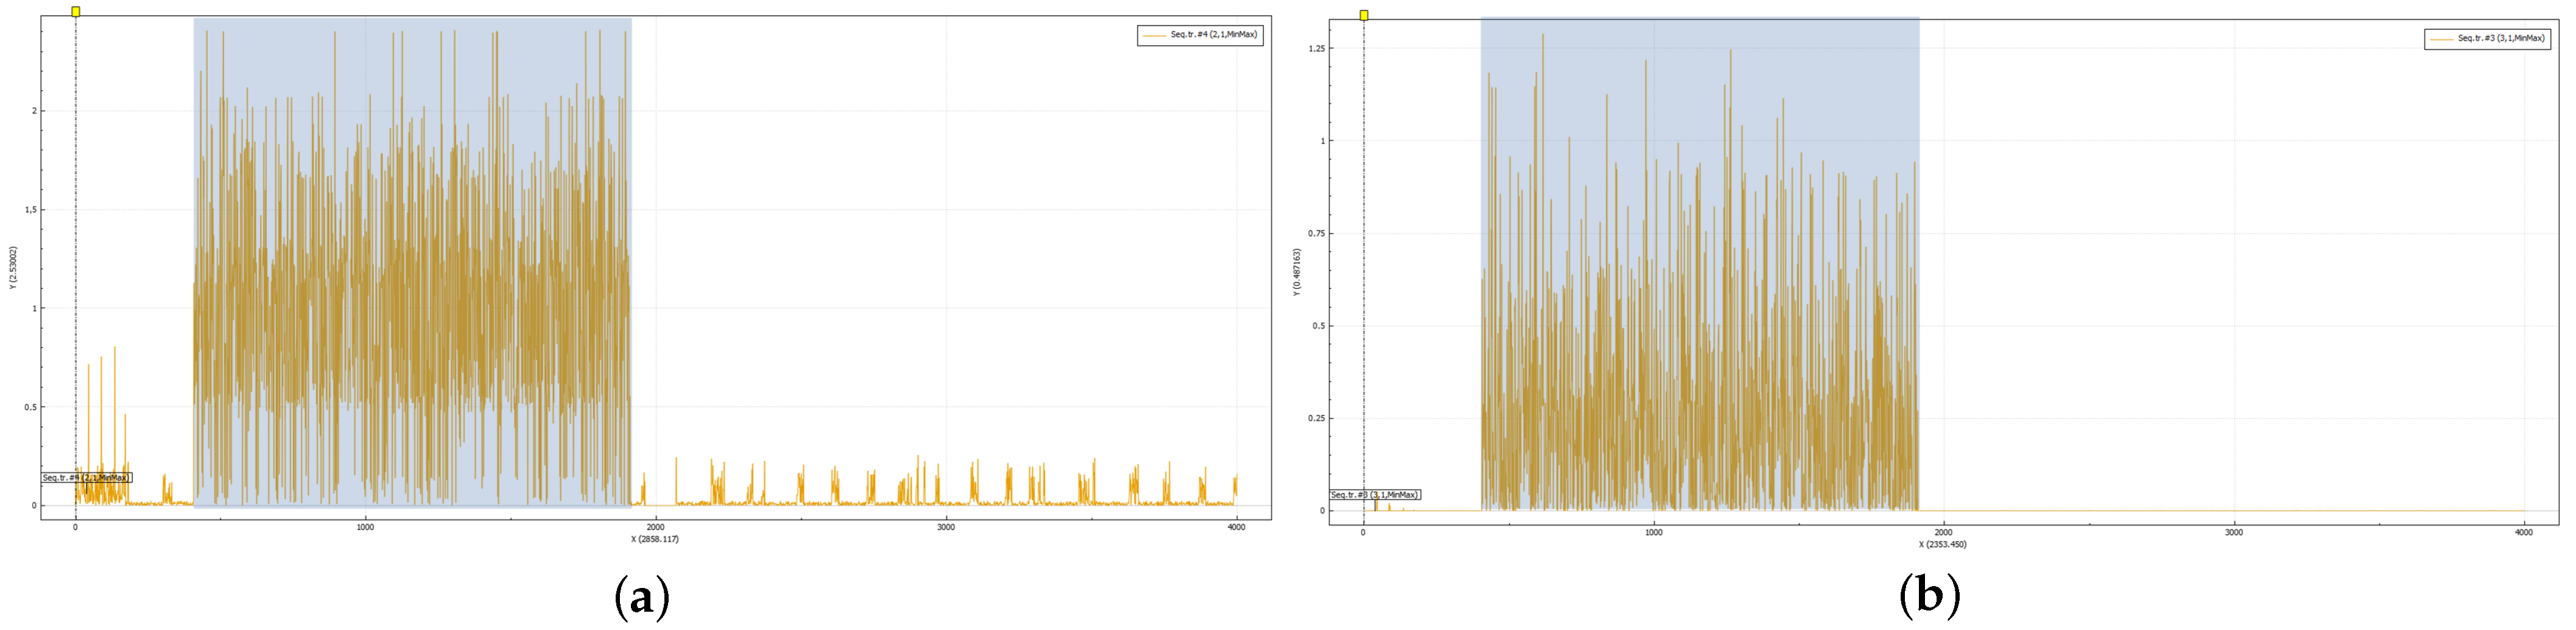The height and width of the screenshot is (630, 2576).
Task: Click the 3000 tick on the Seq.tr.#3 X axis
Action: (2233, 532)
